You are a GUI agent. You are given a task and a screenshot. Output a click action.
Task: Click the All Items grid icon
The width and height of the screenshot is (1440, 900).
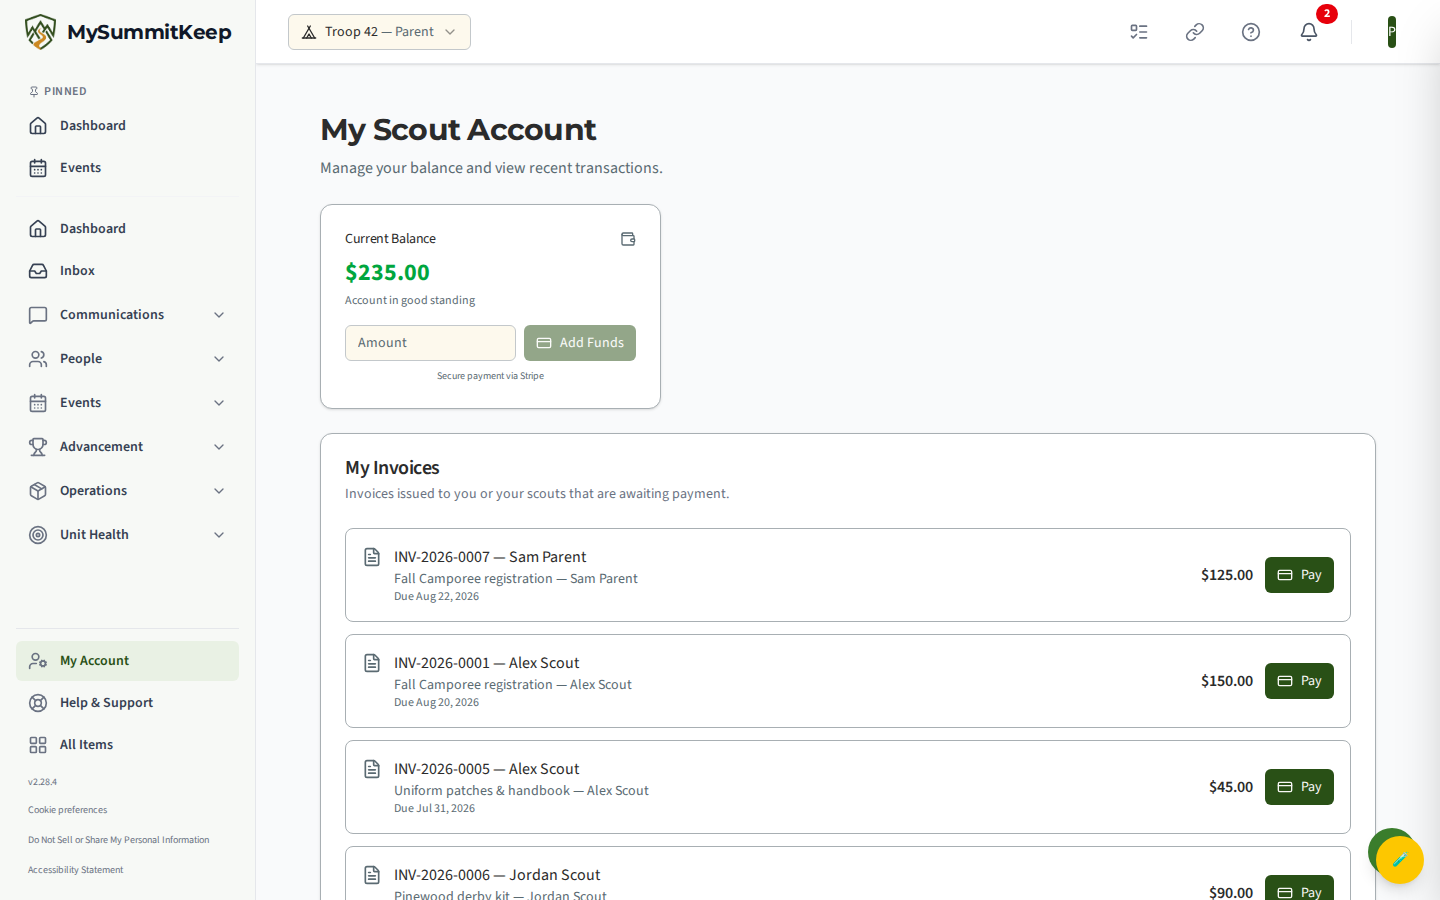(x=38, y=745)
